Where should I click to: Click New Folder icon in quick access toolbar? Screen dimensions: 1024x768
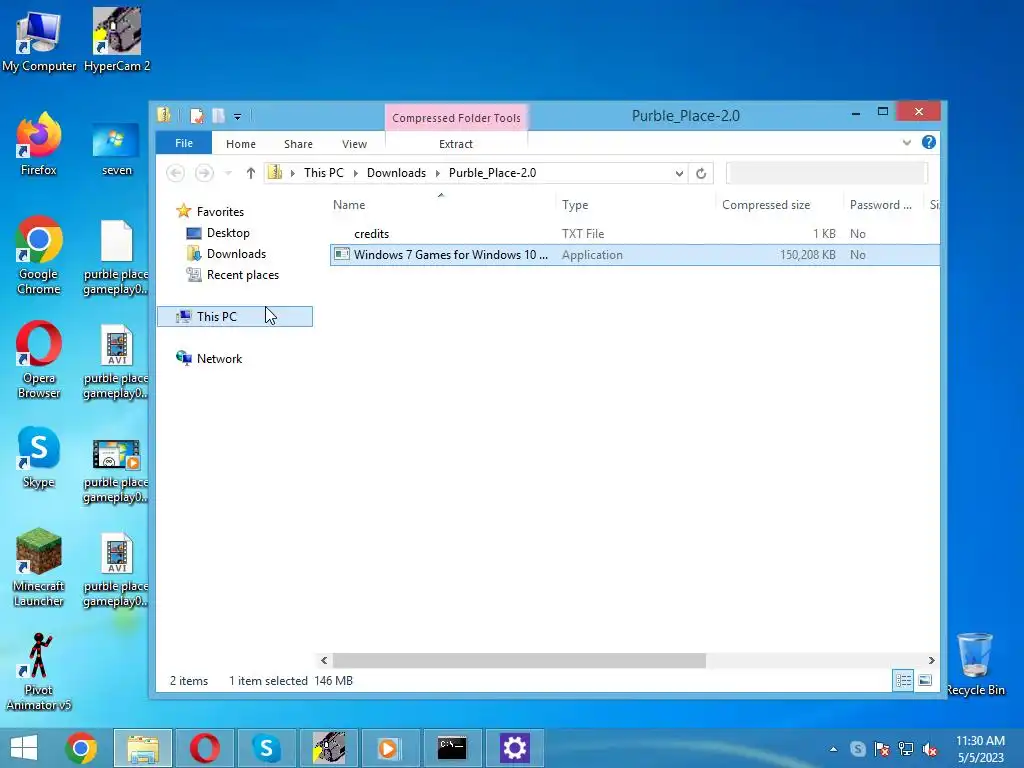pos(218,116)
